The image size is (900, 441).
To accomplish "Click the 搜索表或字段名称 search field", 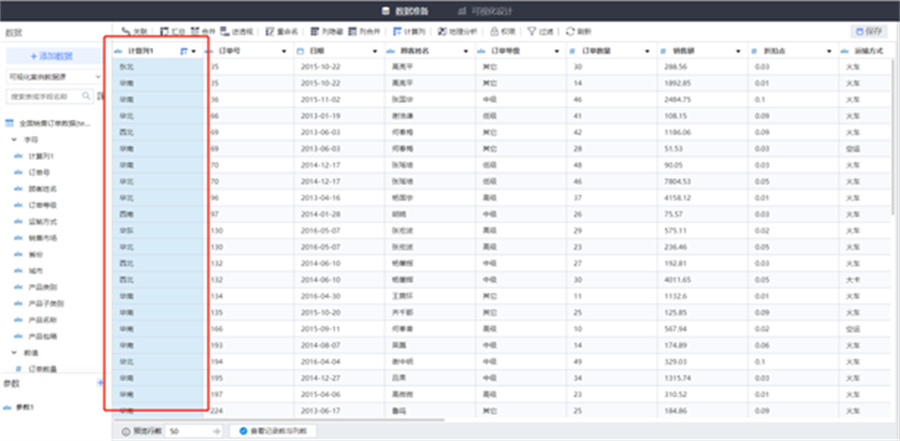I will click(46, 97).
